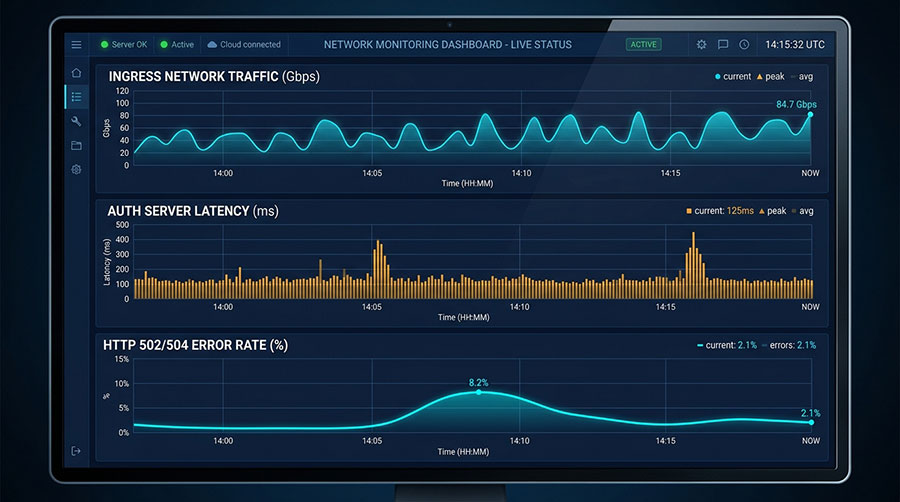Click the green ACTIVE badge

pos(643,44)
